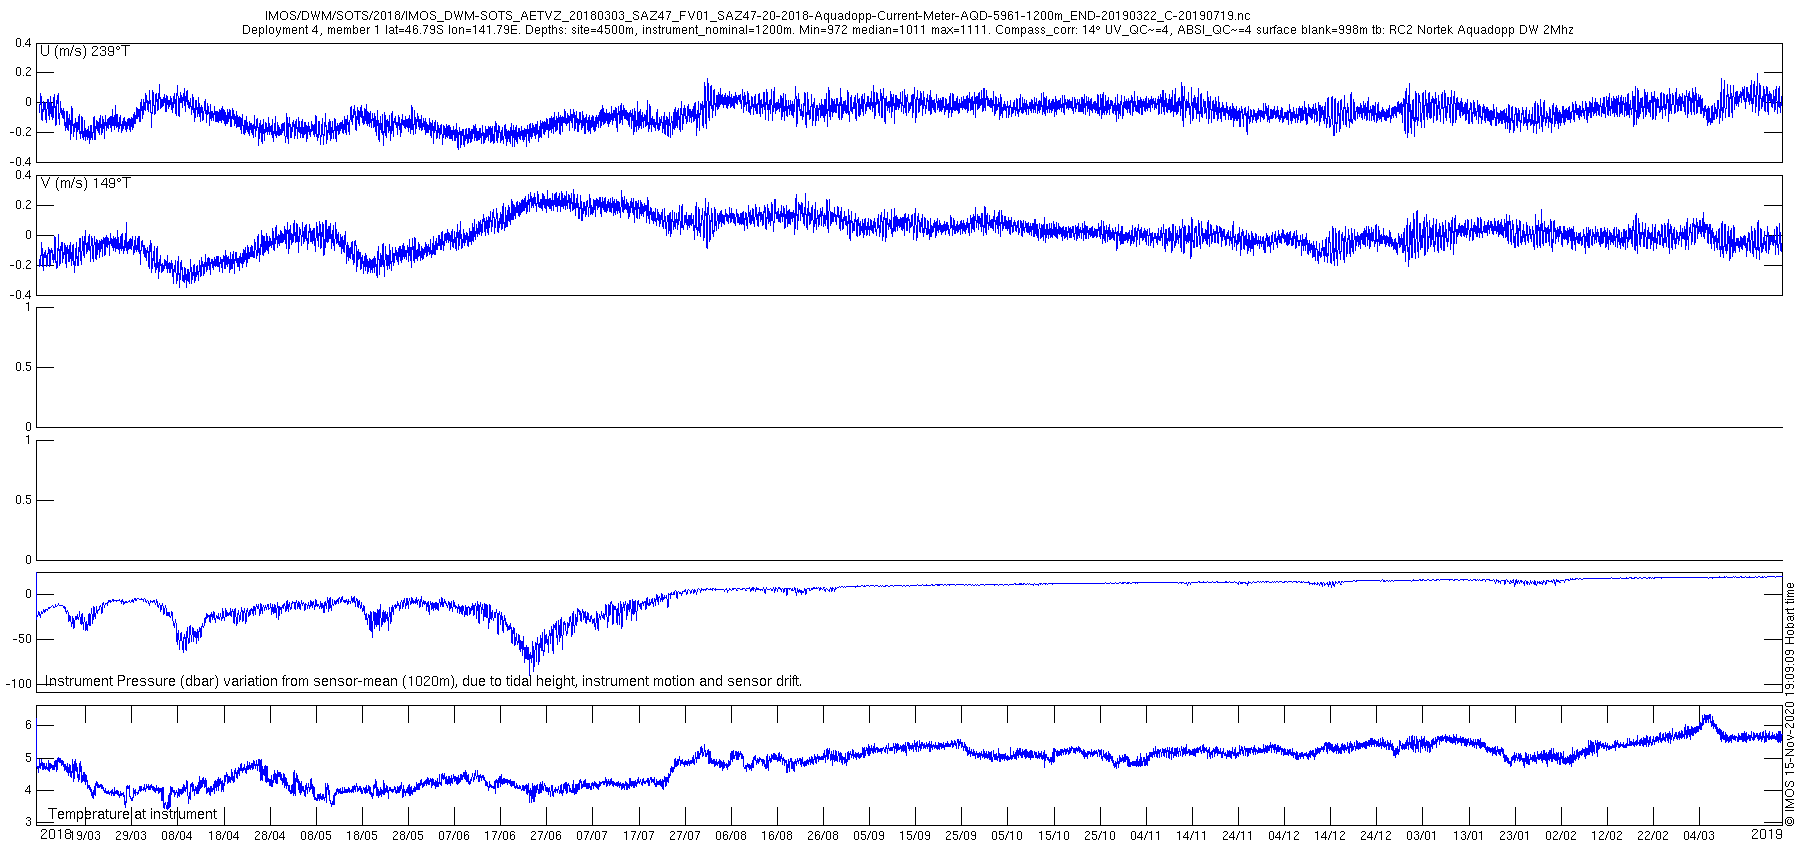Select the '07/06' date tick label
This screenshot has height=850, width=1800.
[453, 836]
